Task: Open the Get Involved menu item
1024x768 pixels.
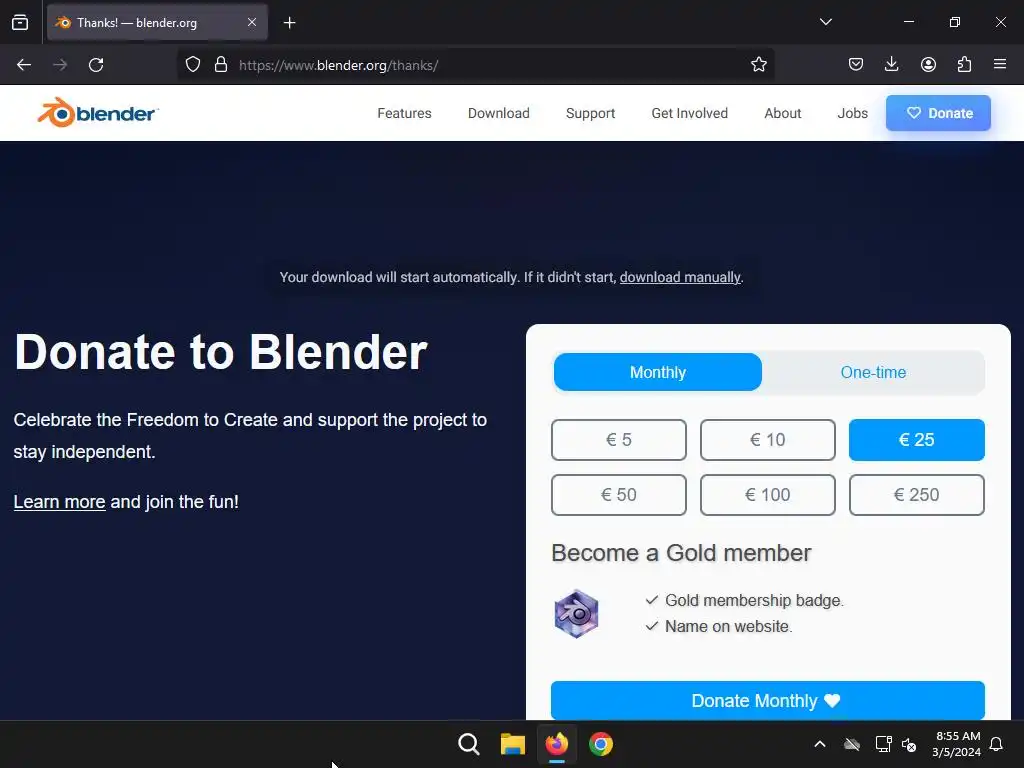Action: point(690,113)
